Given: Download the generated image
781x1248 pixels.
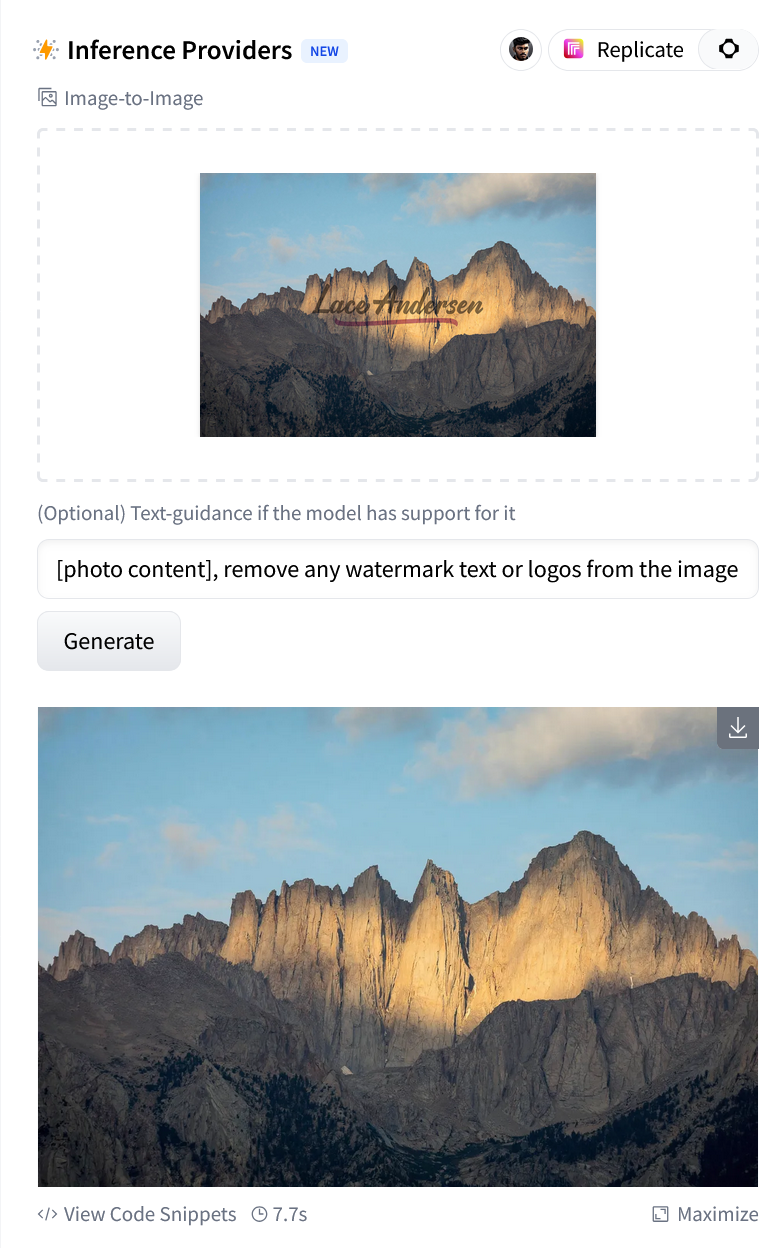Looking at the screenshot, I should coord(738,728).
